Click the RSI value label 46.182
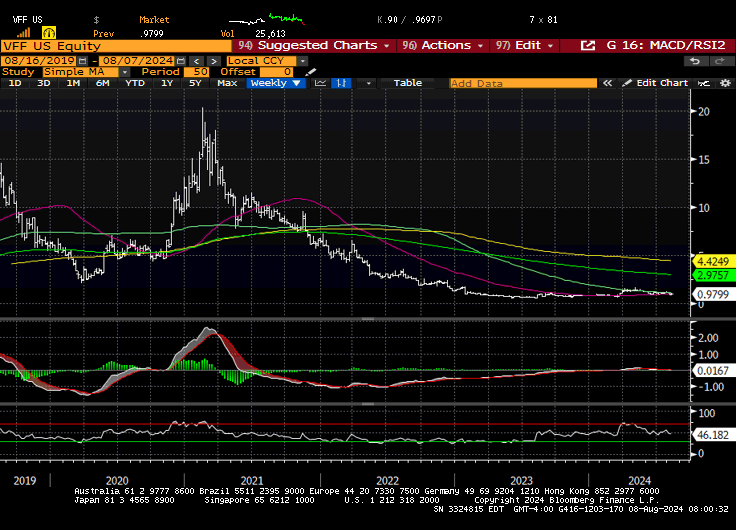This screenshot has height=530, width=736. (x=713, y=435)
